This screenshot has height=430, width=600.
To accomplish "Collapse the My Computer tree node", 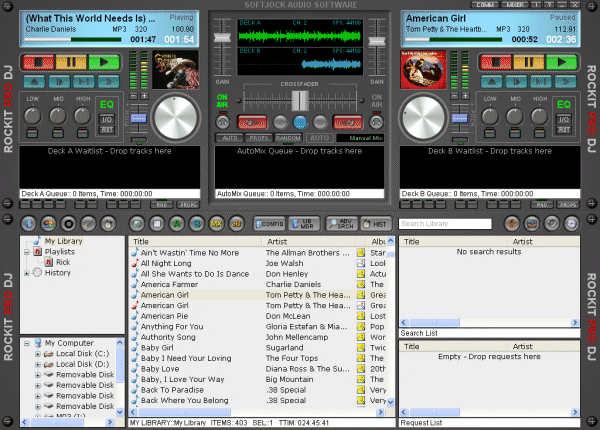I will (27, 344).
